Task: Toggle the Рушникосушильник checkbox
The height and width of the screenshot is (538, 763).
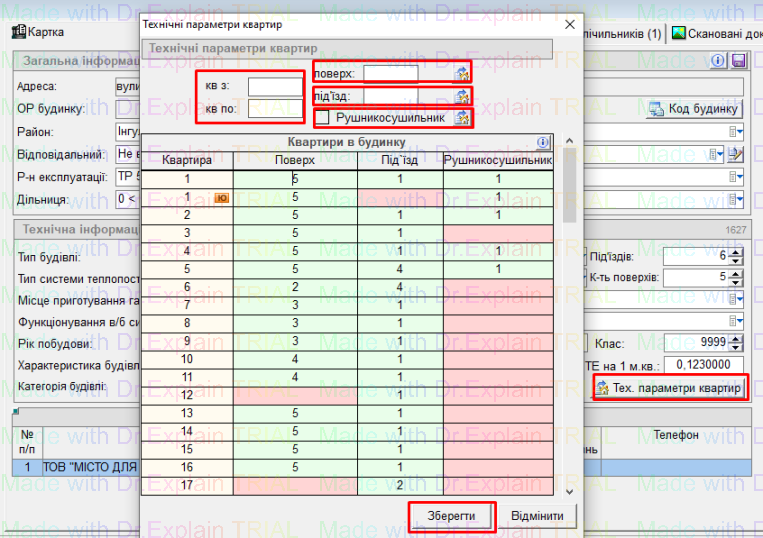Action: click(x=323, y=118)
